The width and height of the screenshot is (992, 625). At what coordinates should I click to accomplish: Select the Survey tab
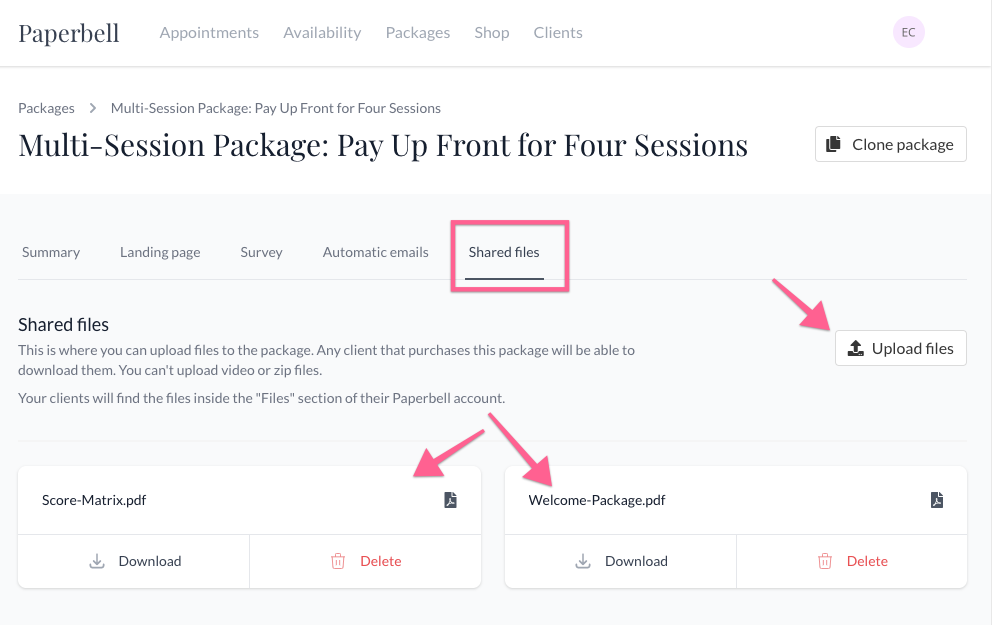click(261, 252)
